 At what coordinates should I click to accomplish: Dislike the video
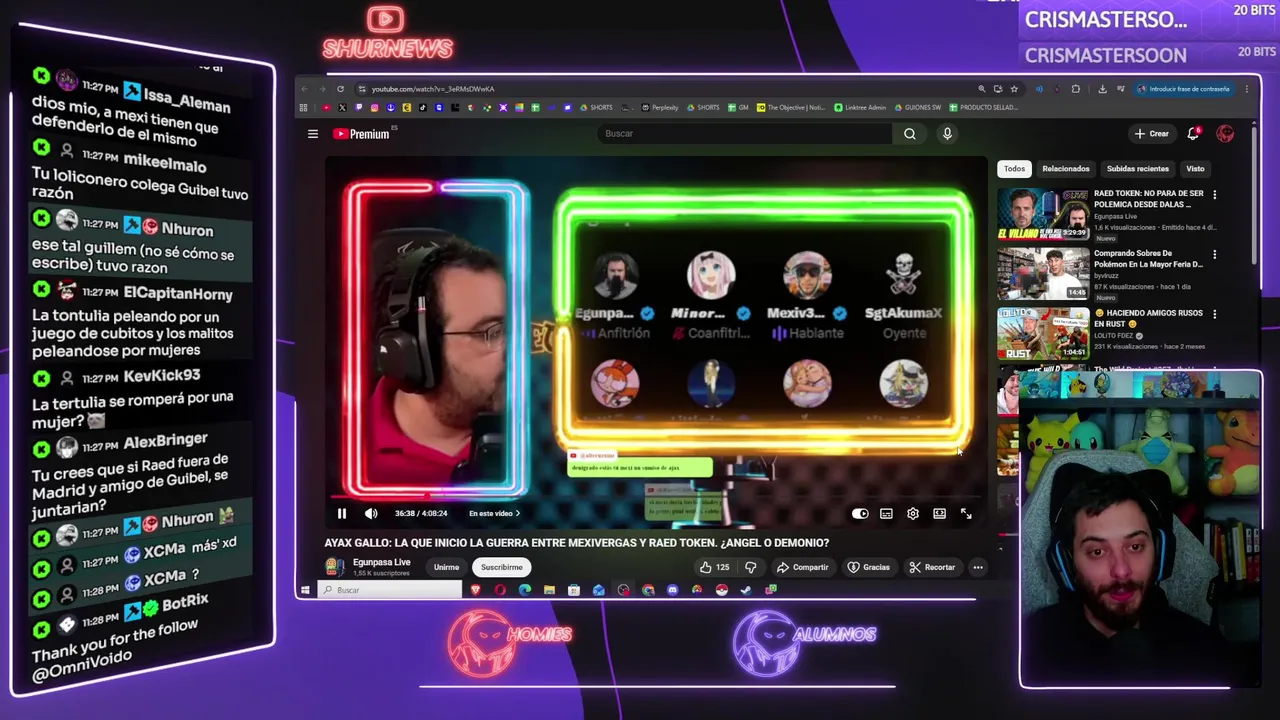pos(750,567)
